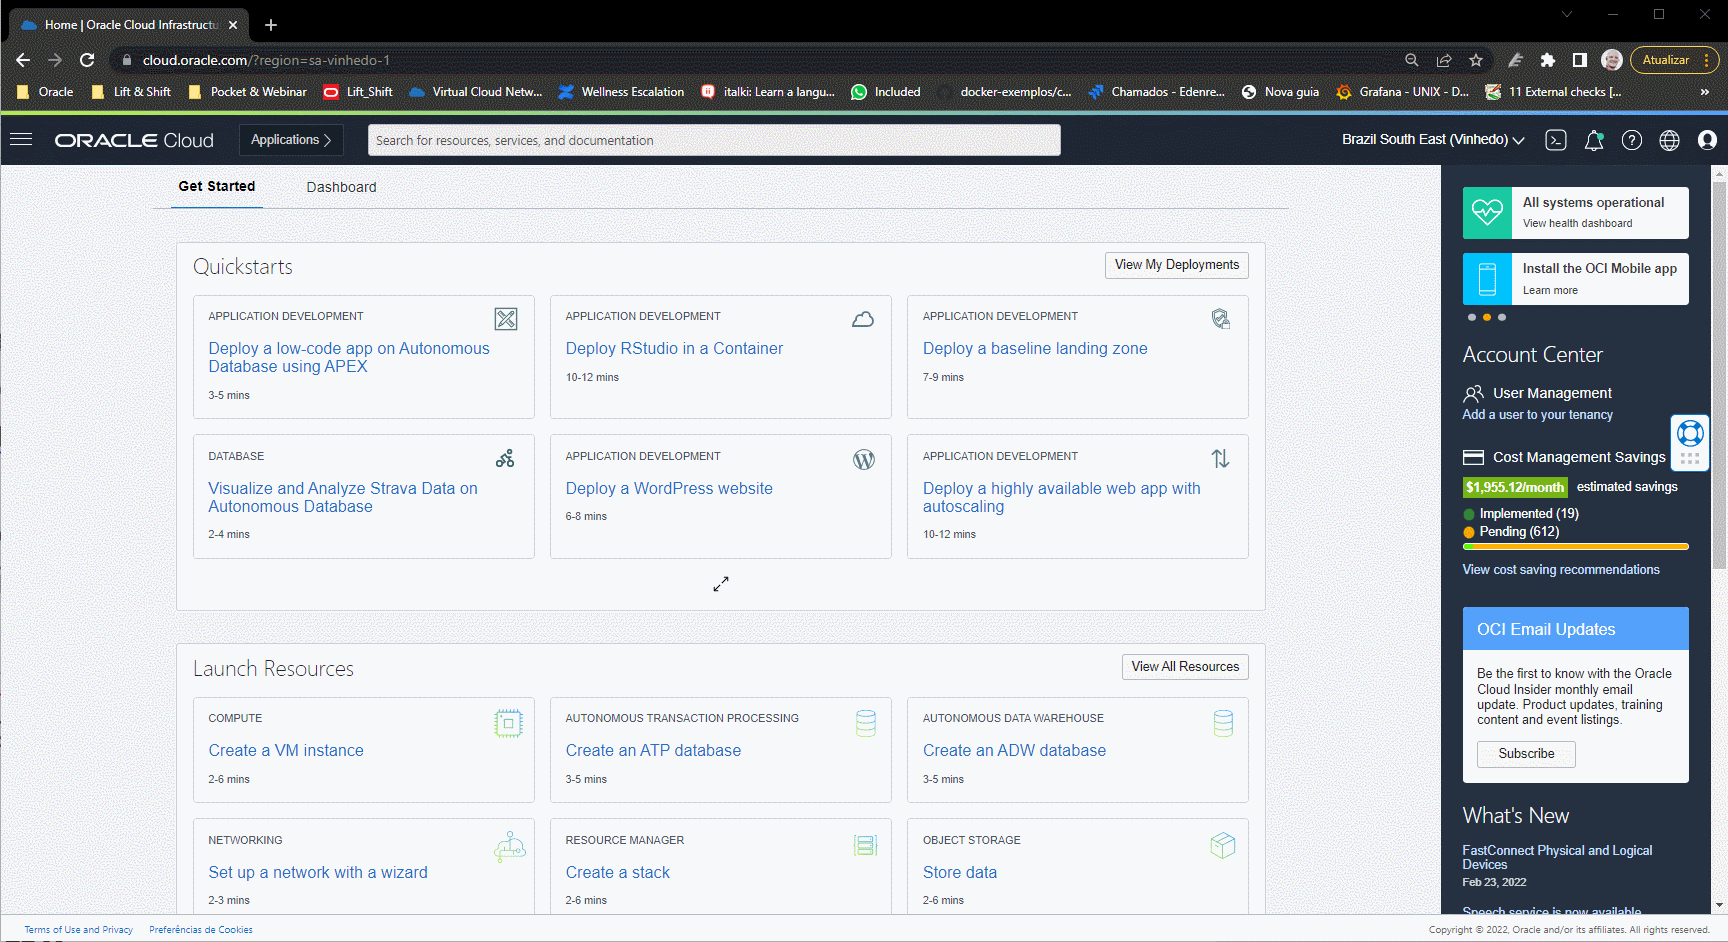
Task: Expand the Brazil South East region dropdown
Action: click(1432, 140)
